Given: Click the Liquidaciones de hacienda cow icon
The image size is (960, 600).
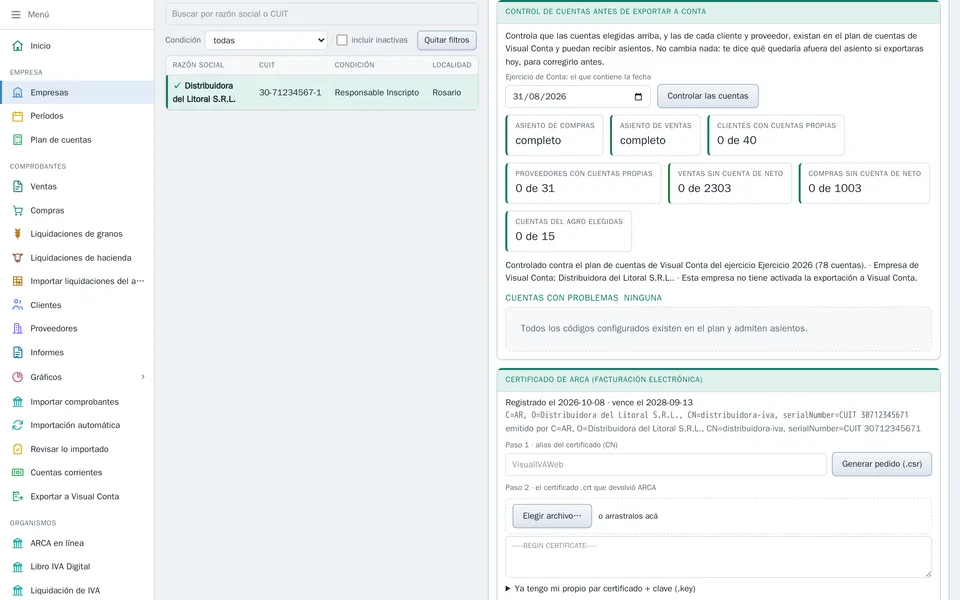Looking at the screenshot, I should (18, 258).
